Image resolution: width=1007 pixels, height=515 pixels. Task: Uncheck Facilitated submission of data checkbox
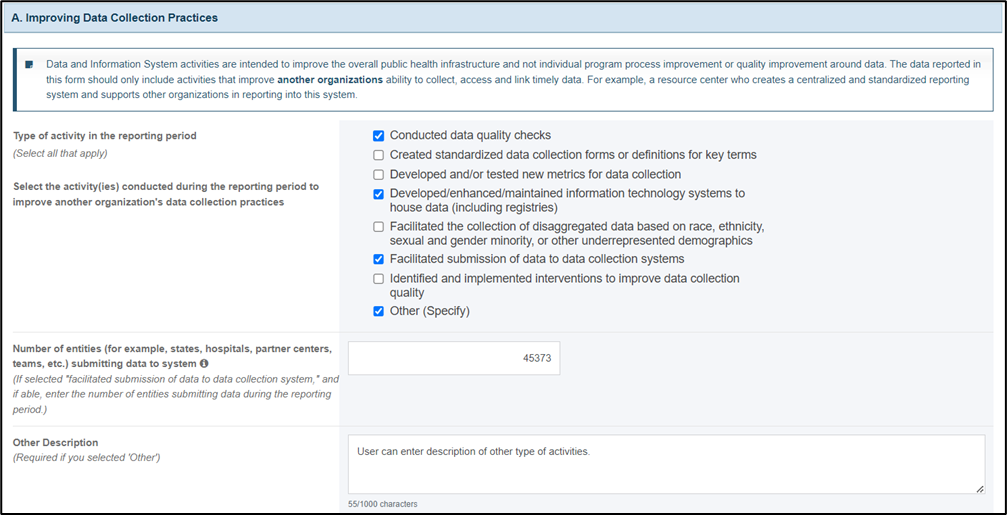click(378, 259)
